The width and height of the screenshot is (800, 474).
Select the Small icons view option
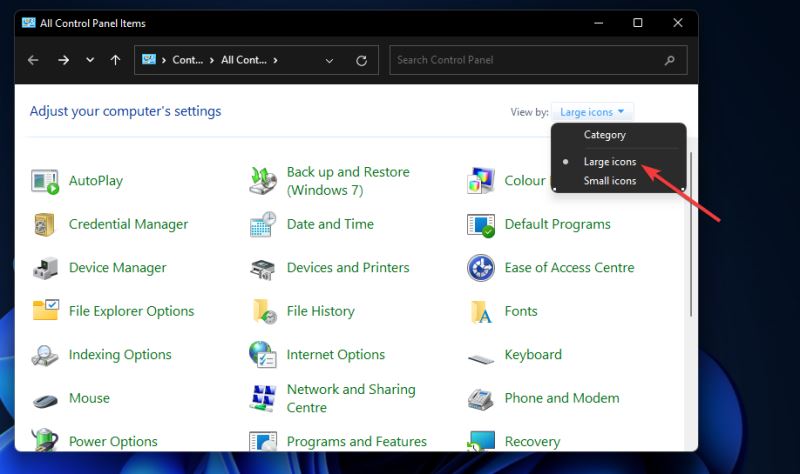[610, 181]
